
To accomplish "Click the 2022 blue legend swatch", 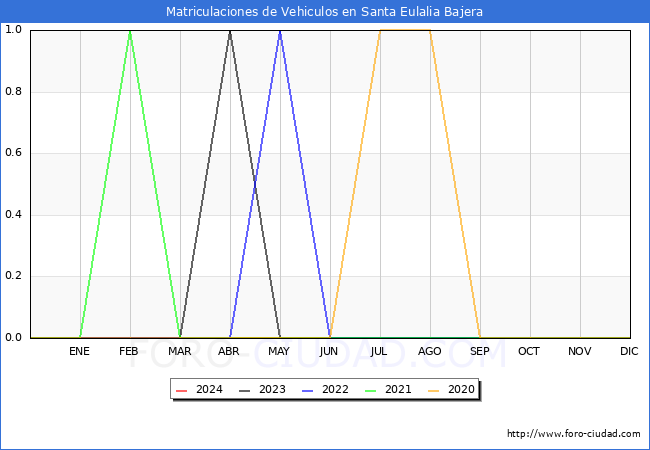I will pyautogui.click(x=308, y=390).
